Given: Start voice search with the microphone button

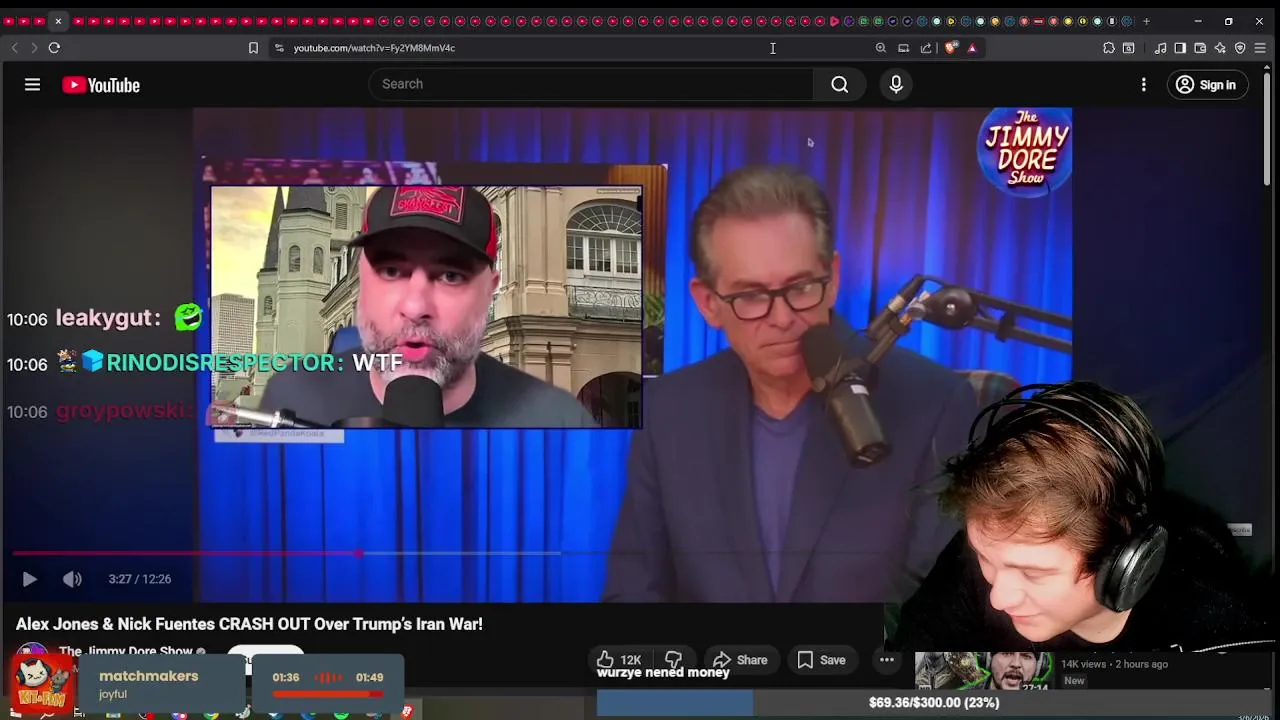Looking at the screenshot, I should coord(896,84).
